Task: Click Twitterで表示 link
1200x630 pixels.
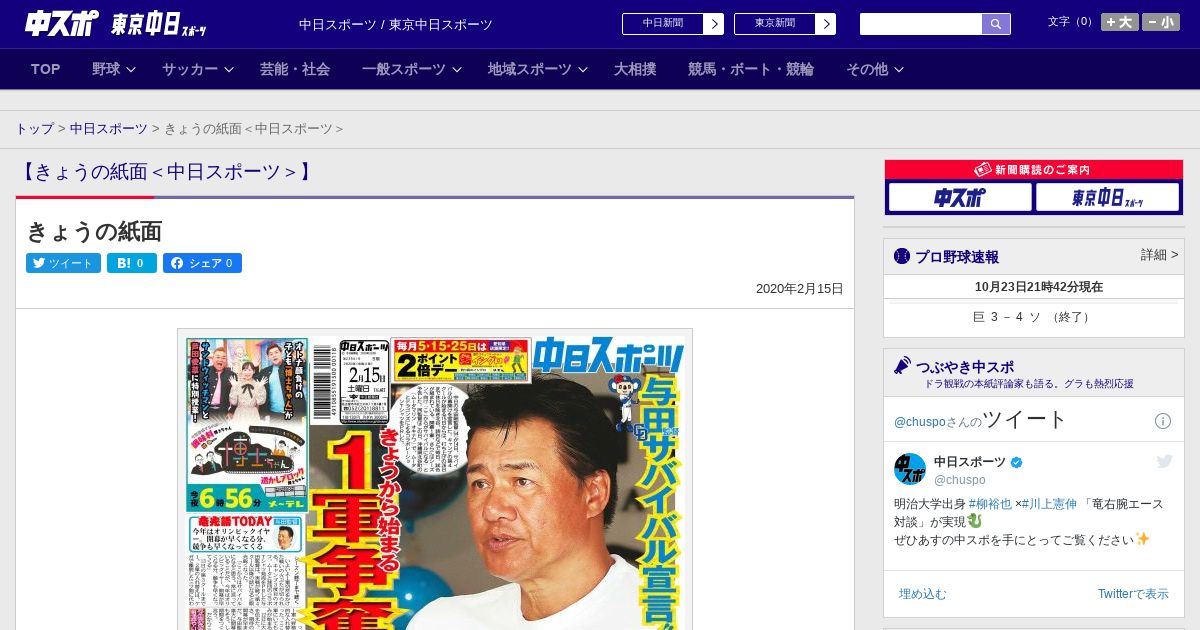Action: [1133, 594]
